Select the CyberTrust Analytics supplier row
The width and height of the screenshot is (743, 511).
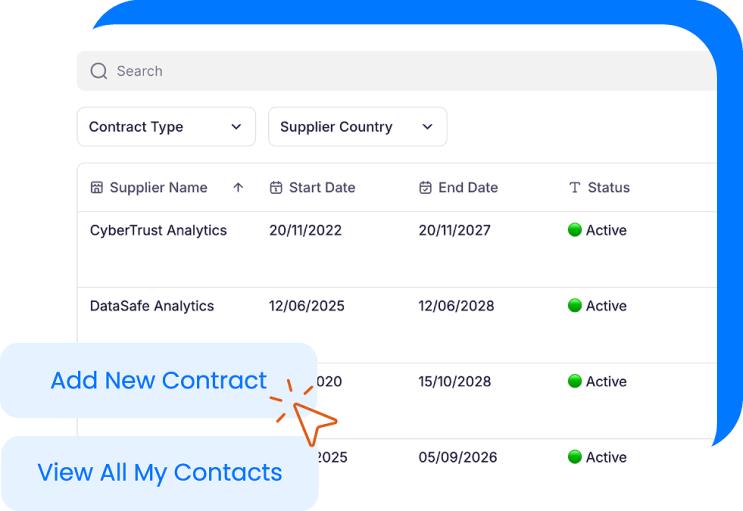[x=158, y=230]
